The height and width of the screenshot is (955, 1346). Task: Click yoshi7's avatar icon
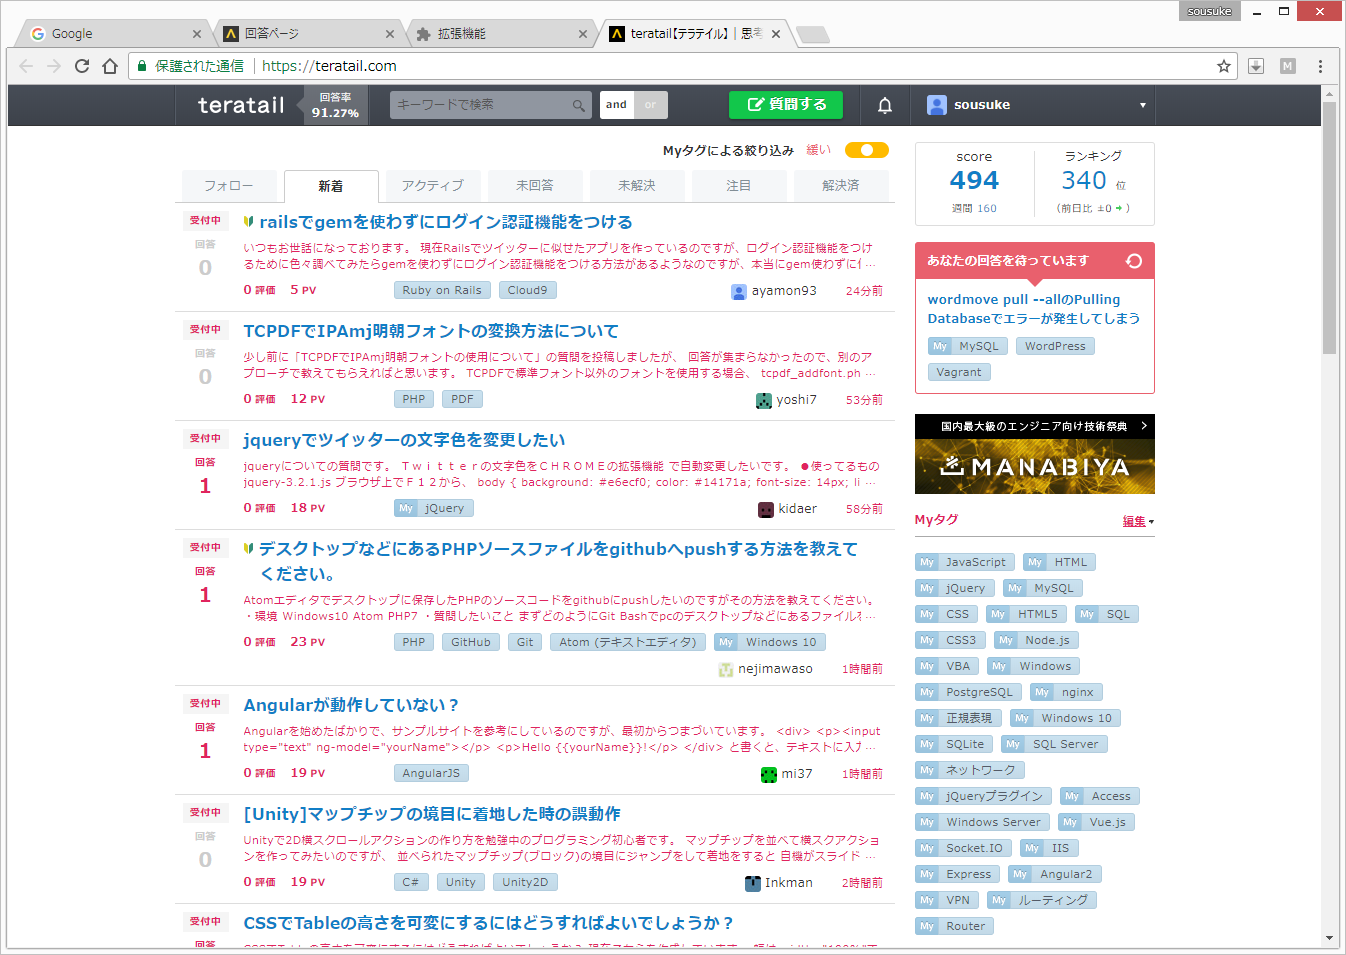pyautogui.click(x=764, y=400)
